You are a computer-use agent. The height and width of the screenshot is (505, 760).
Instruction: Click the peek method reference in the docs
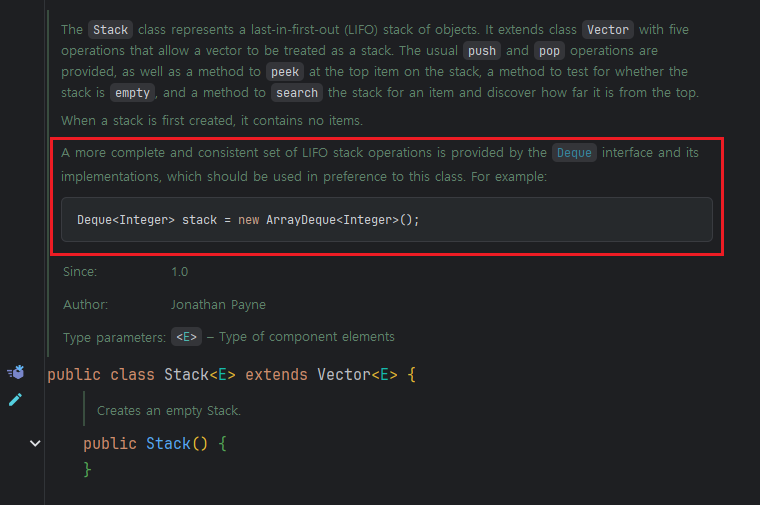(284, 71)
